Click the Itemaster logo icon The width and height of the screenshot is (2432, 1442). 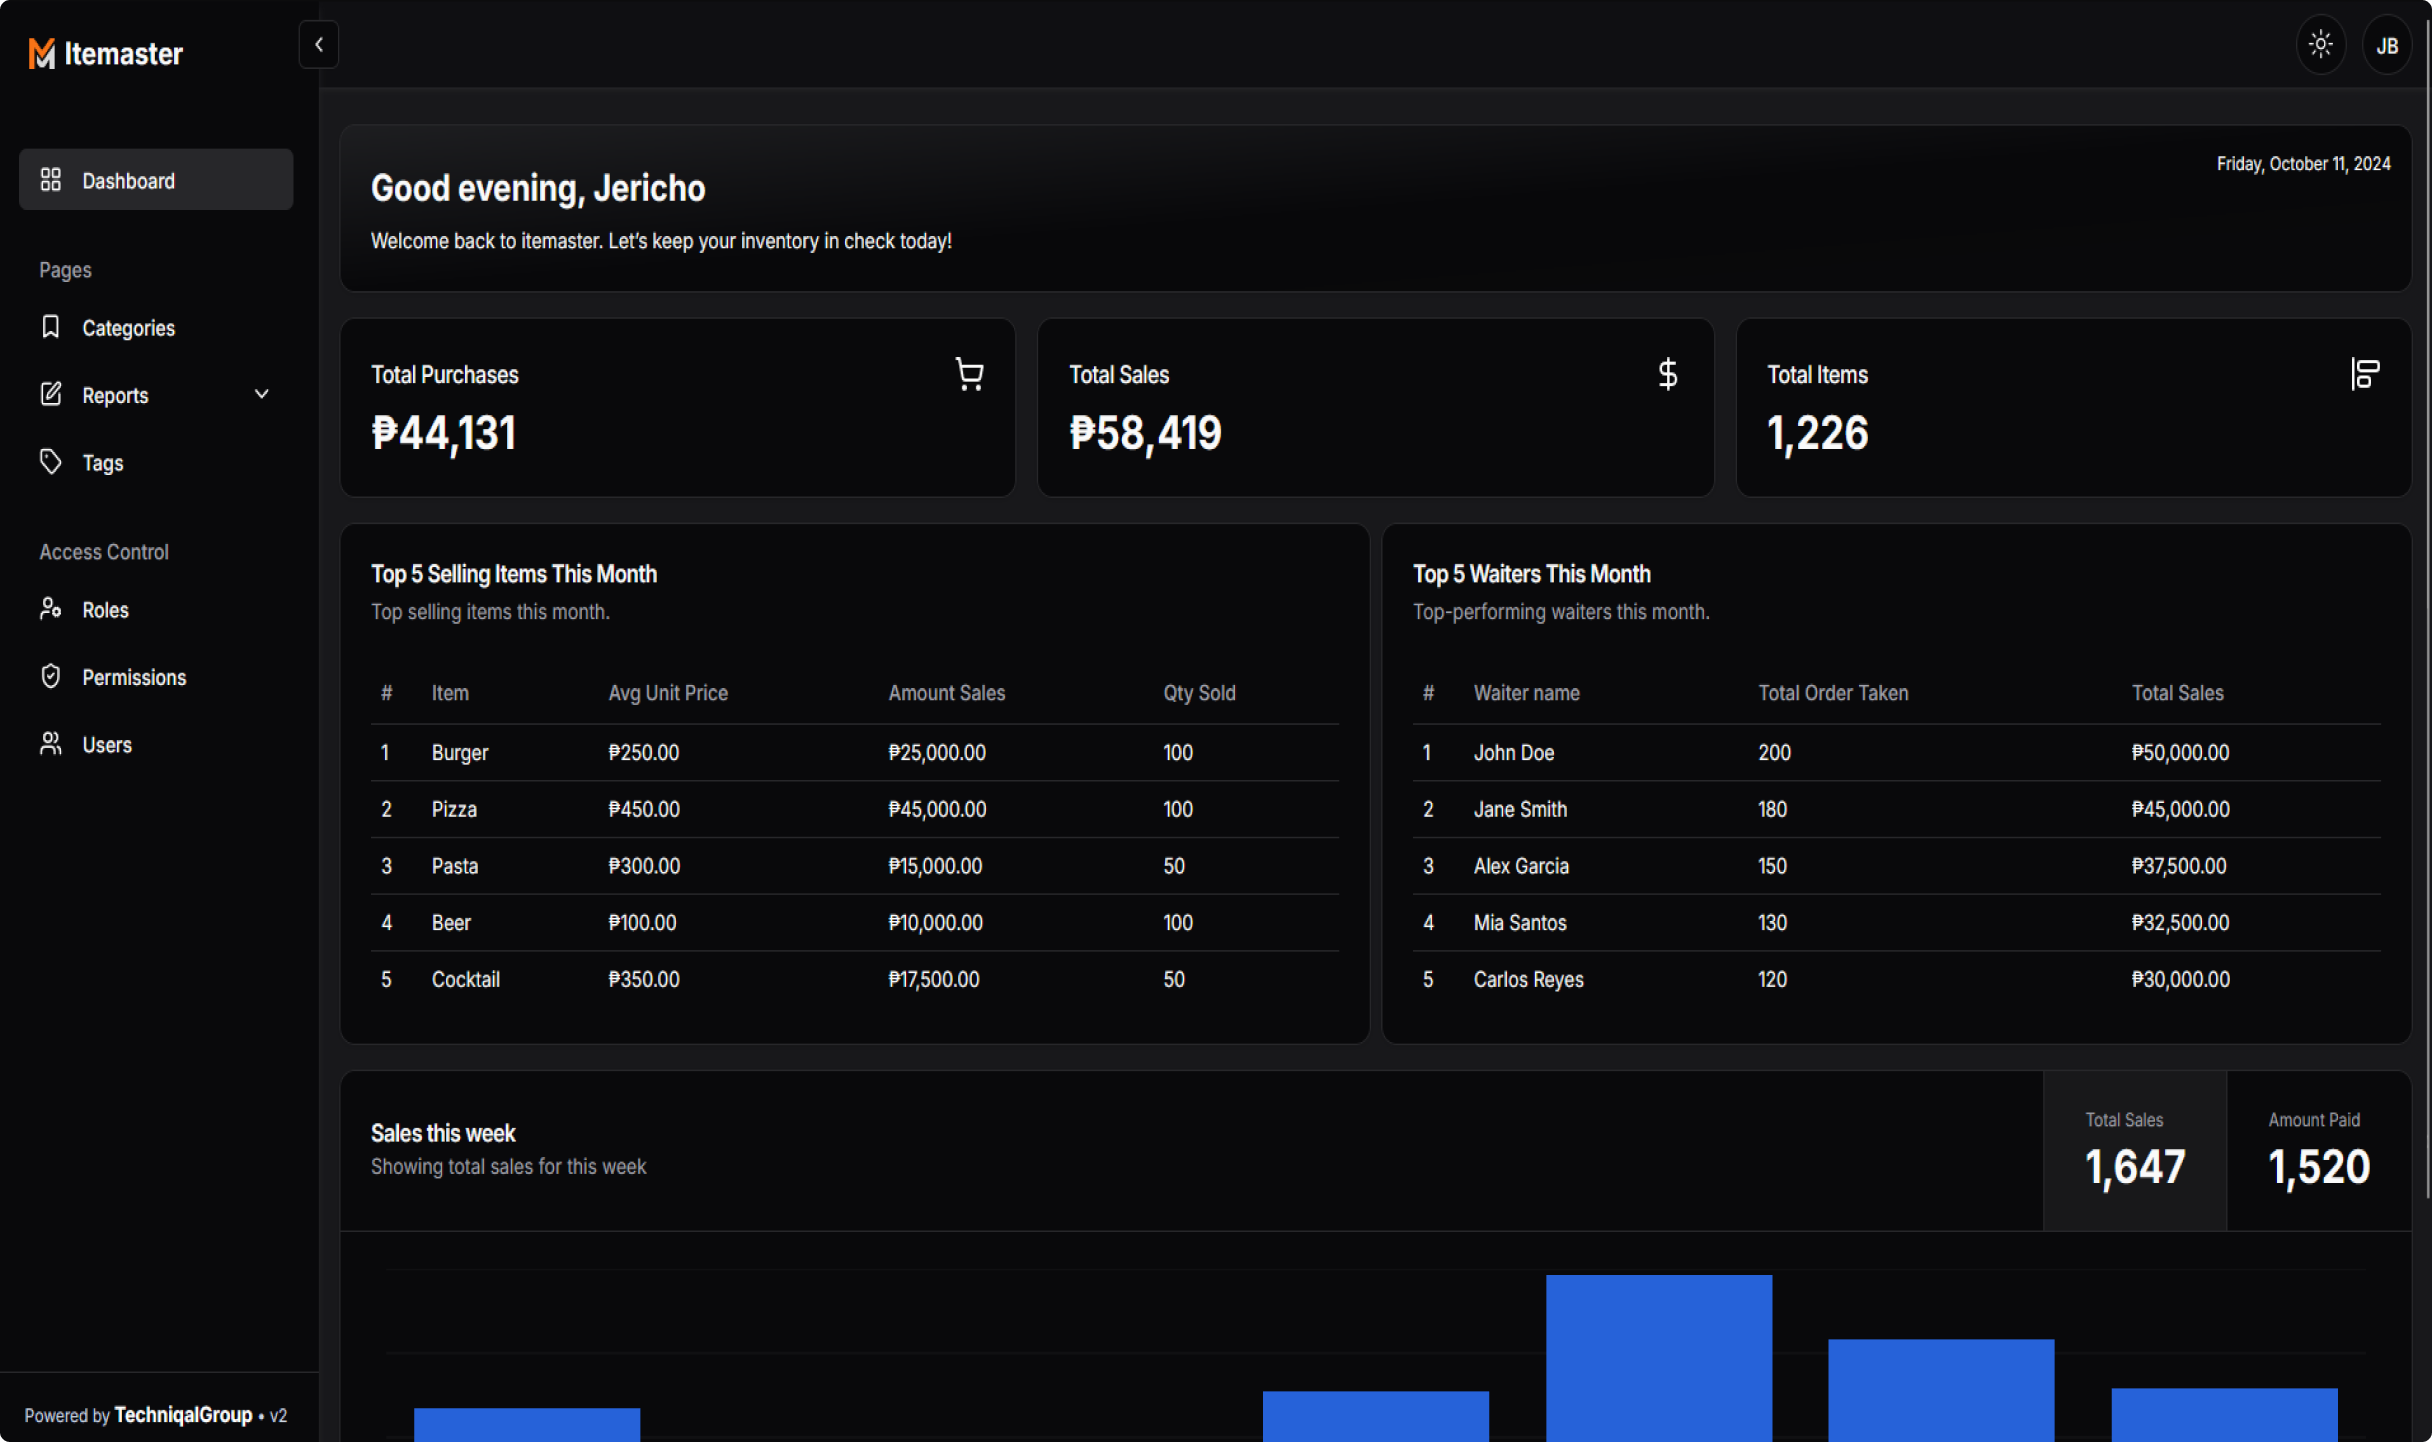coord(41,54)
